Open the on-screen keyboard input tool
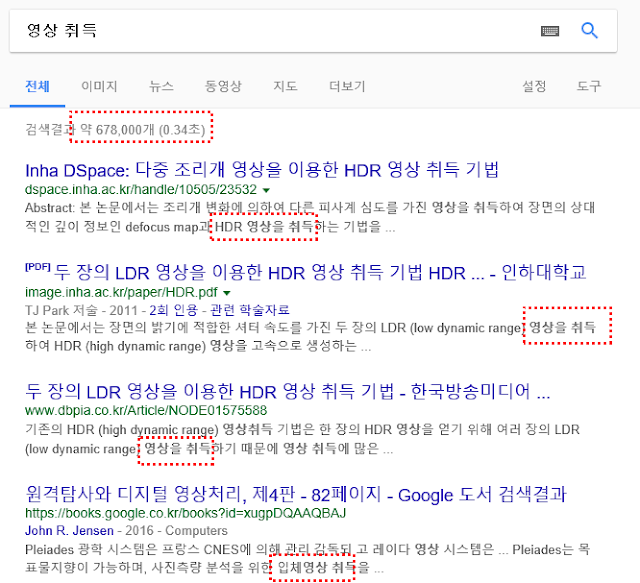640x583 pixels. pos(550,31)
